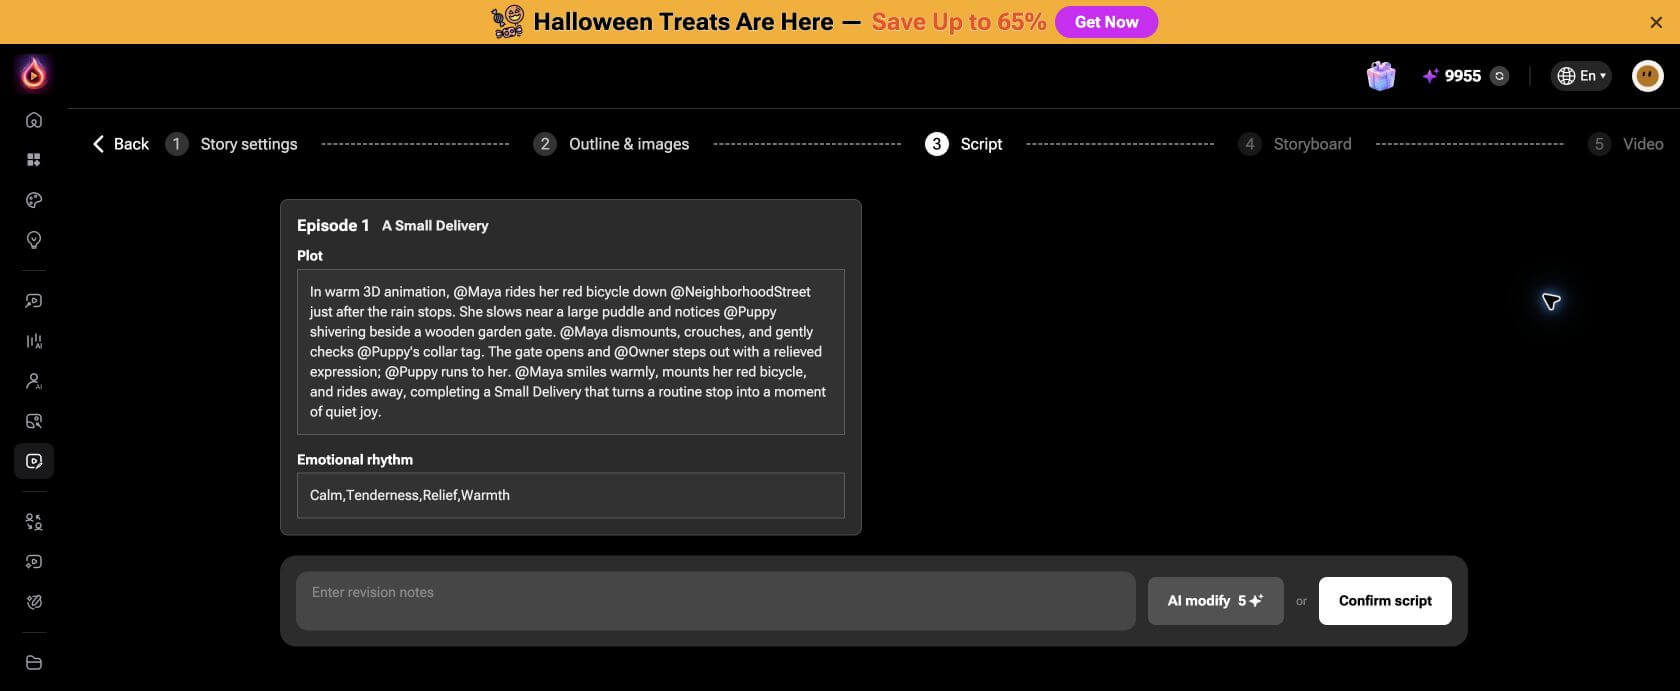Open the four-squares grid icon in the sidebar
Viewport: 1680px width, 691px height.
[x=34, y=160]
